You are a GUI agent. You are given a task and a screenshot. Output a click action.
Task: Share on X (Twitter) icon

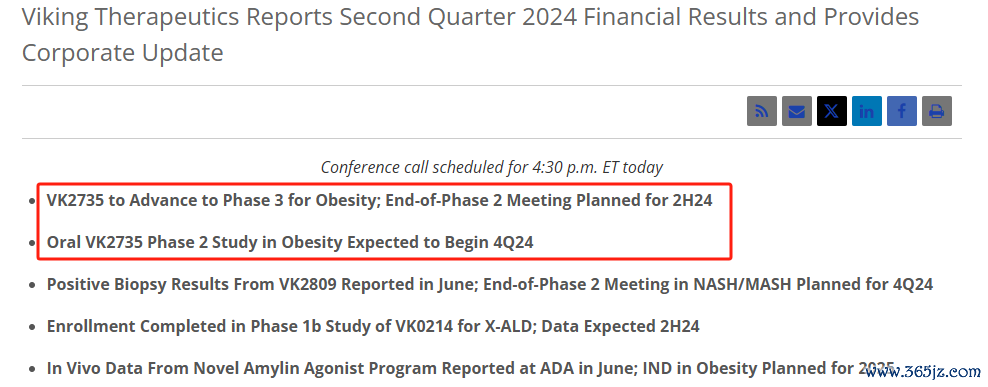(x=832, y=112)
